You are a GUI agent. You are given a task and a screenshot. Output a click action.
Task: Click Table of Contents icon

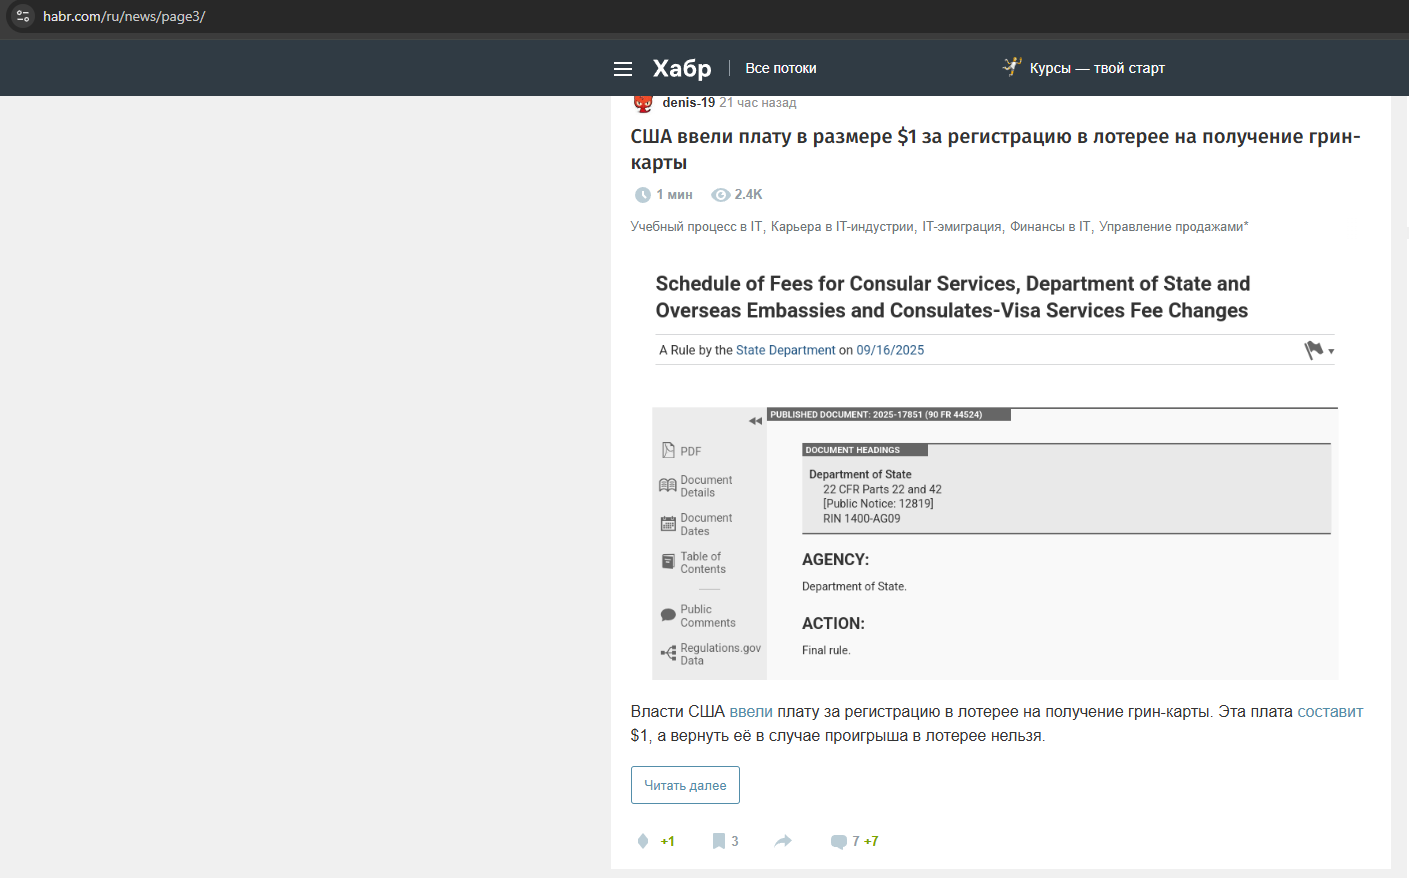tap(668, 562)
